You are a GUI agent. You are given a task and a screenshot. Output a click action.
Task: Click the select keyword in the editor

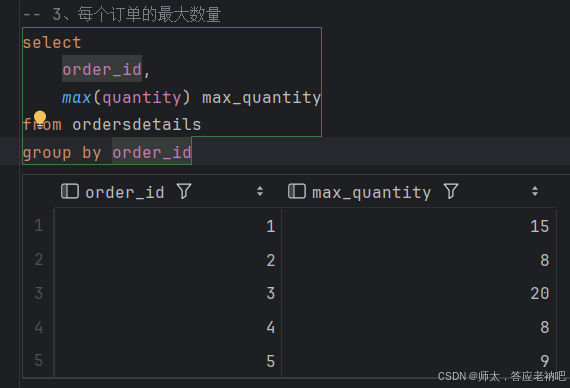pyautogui.click(x=52, y=43)
